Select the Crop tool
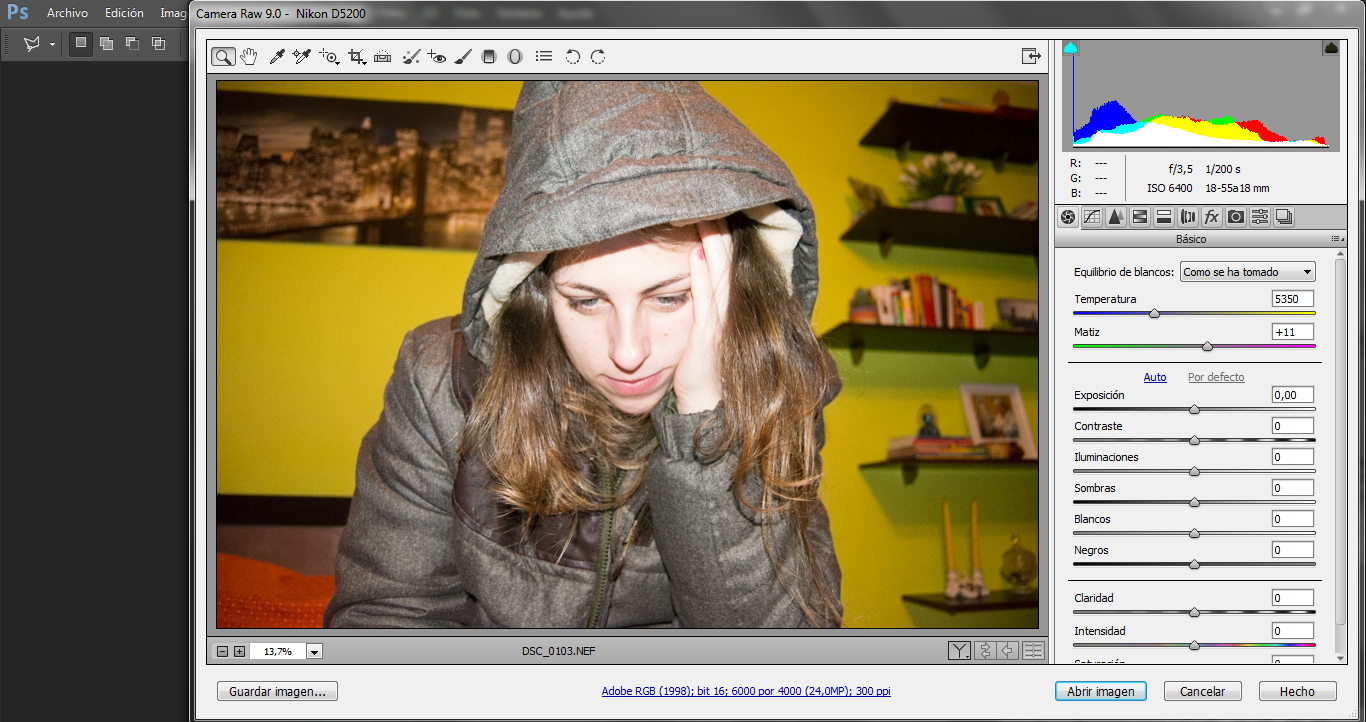This screenshot has width=1366, height=722. [x=356, y=57]
